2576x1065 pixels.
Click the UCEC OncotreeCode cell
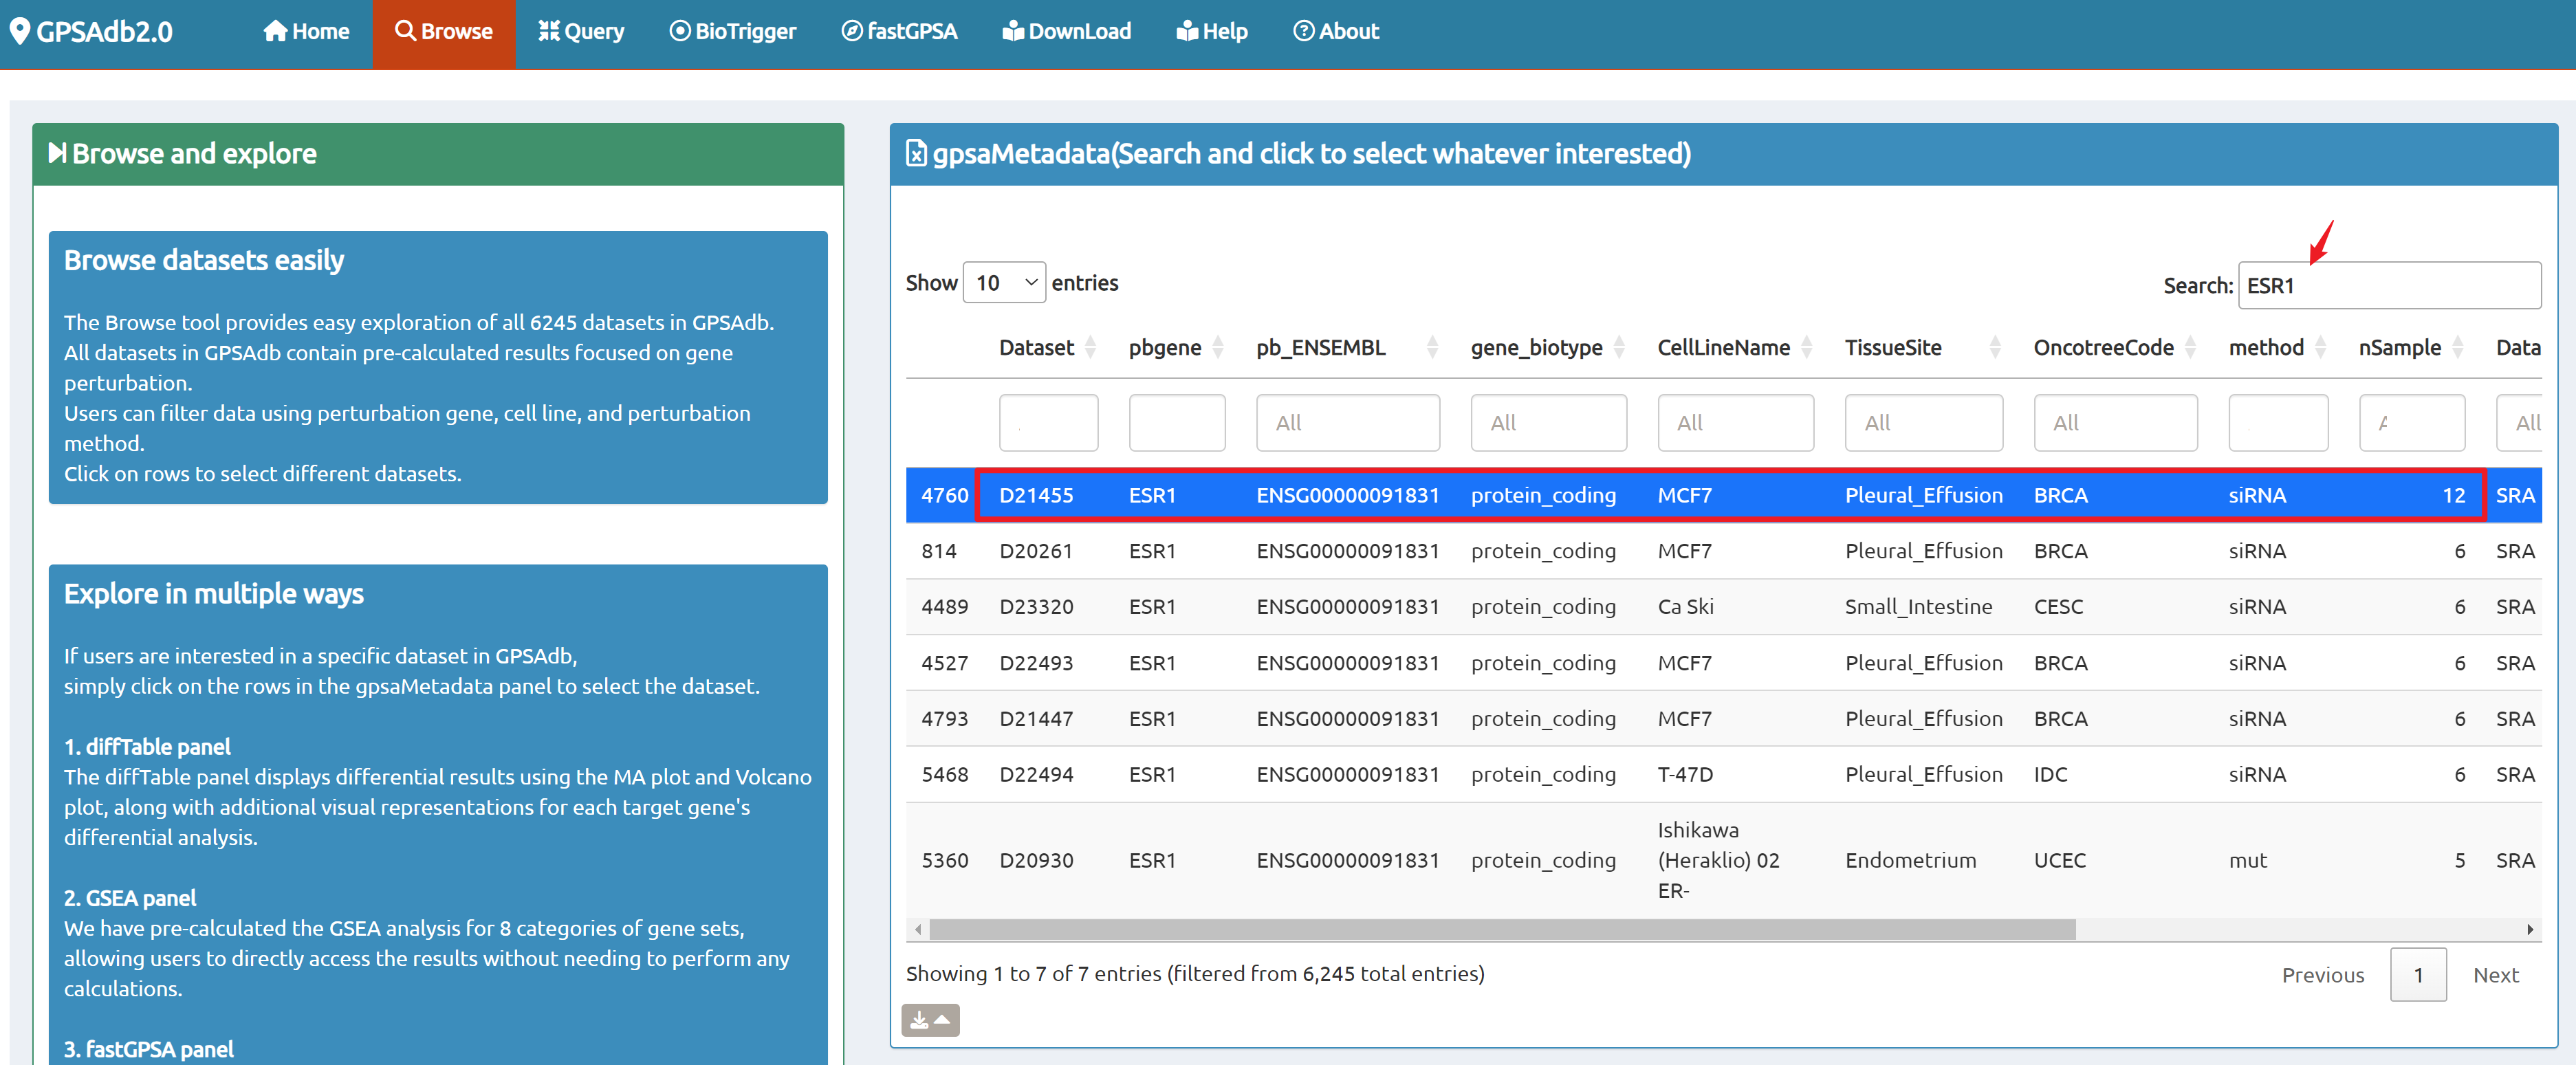pos(2059,860)
